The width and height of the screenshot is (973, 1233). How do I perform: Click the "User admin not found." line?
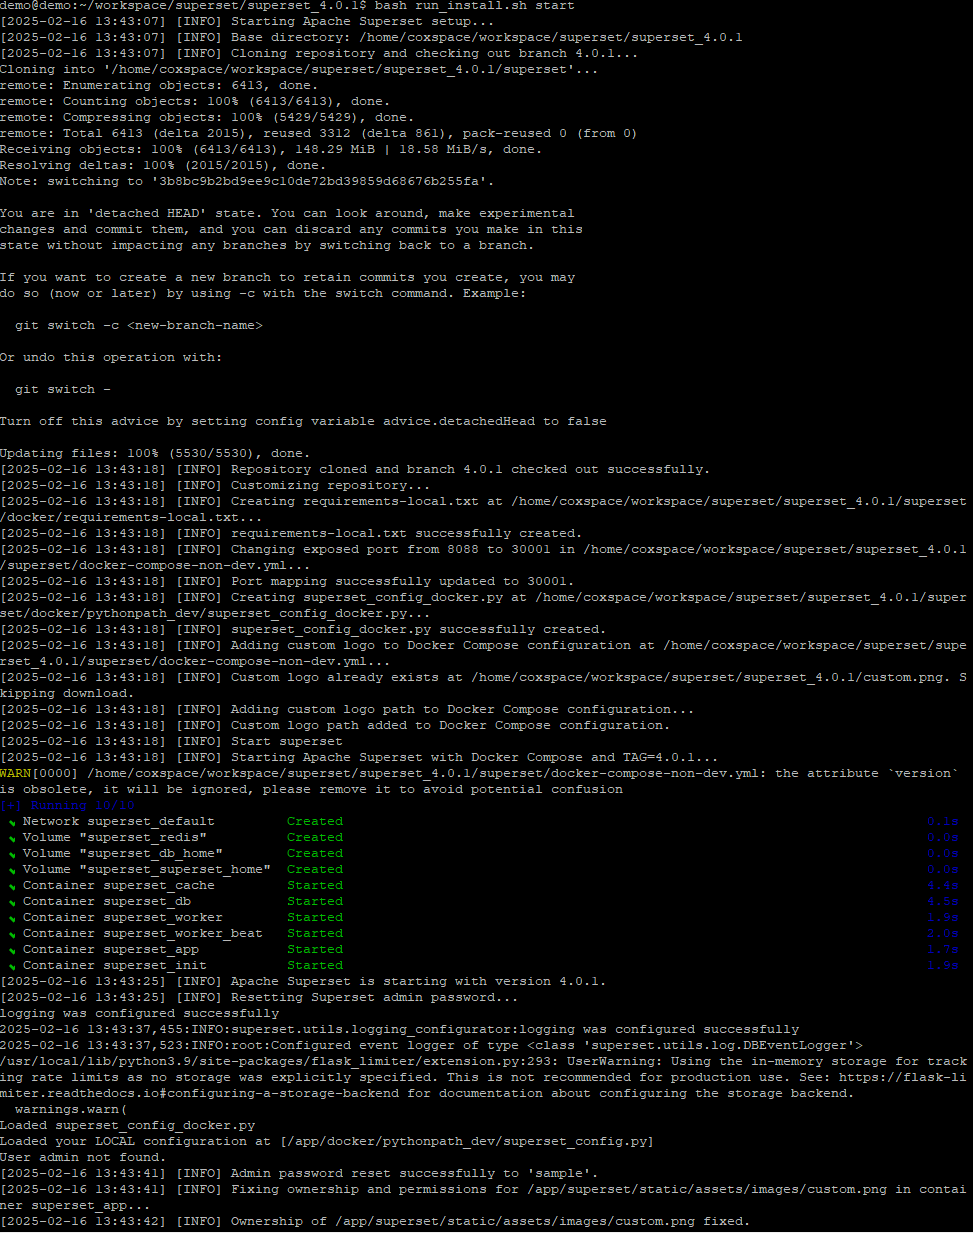click(83, 1158)
